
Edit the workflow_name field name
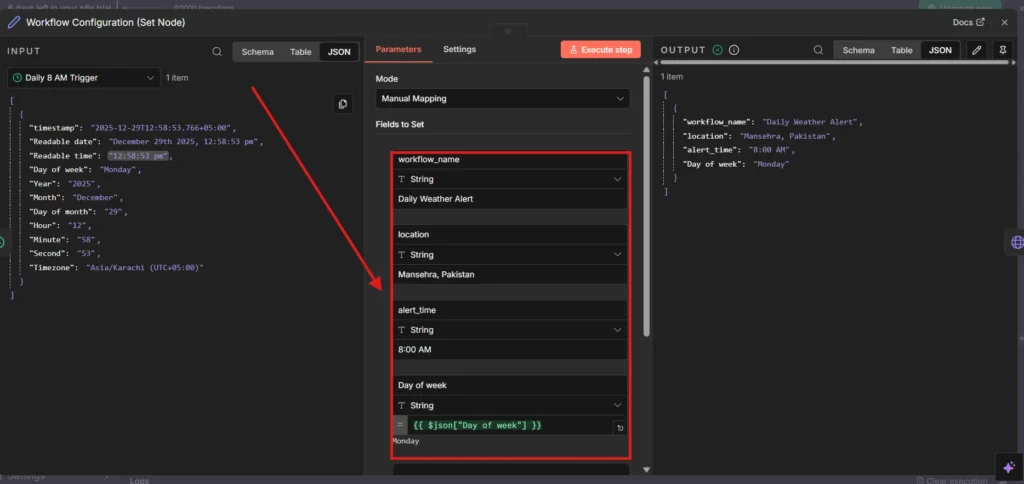pos(510,159)
